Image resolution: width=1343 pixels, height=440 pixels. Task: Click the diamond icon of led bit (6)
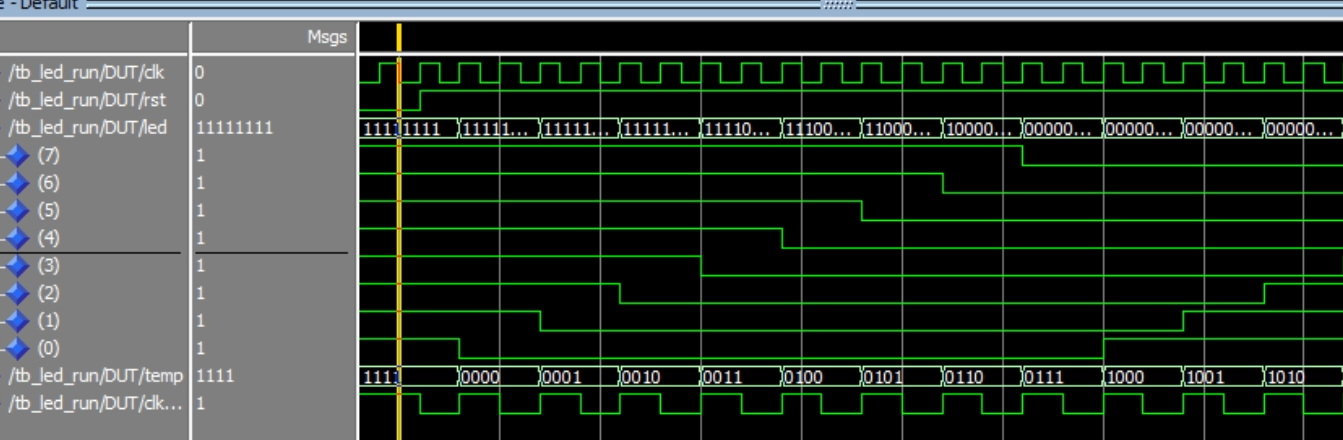point(18,183)
